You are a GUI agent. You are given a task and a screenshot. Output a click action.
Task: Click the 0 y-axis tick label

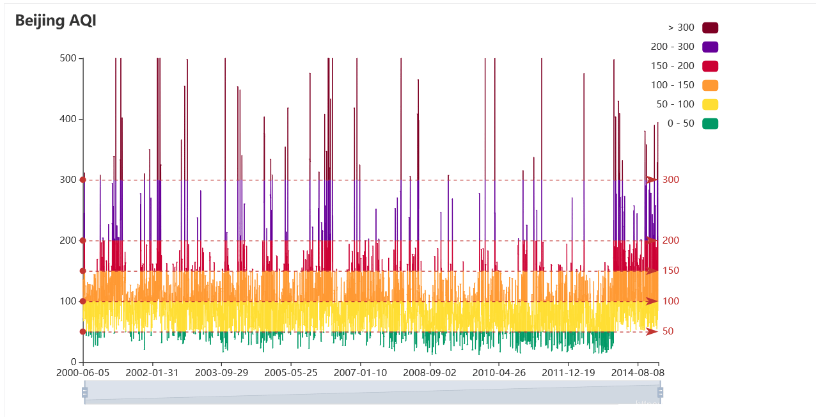click(74, 362)
